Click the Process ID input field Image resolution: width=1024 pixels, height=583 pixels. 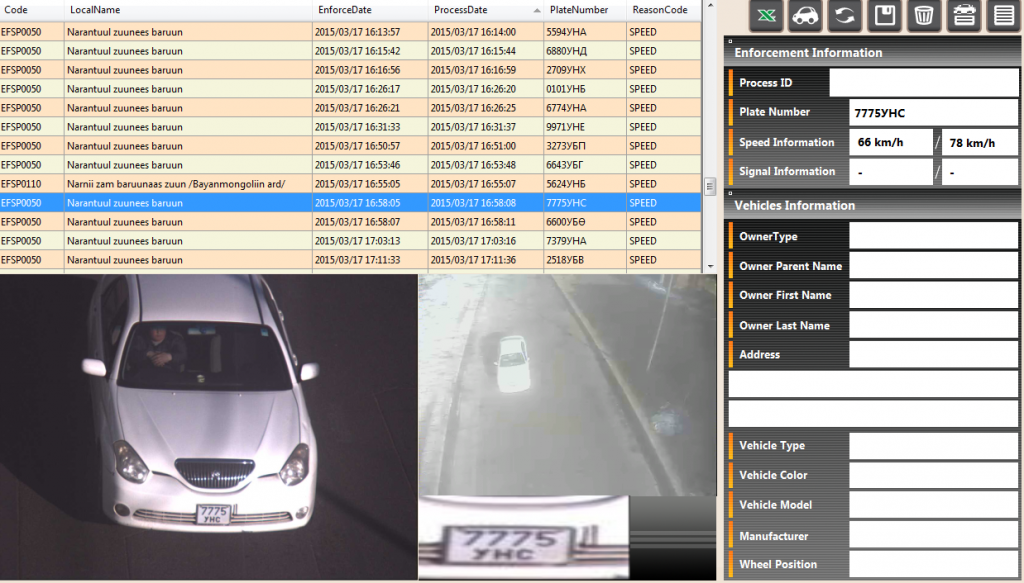[923, 83]
